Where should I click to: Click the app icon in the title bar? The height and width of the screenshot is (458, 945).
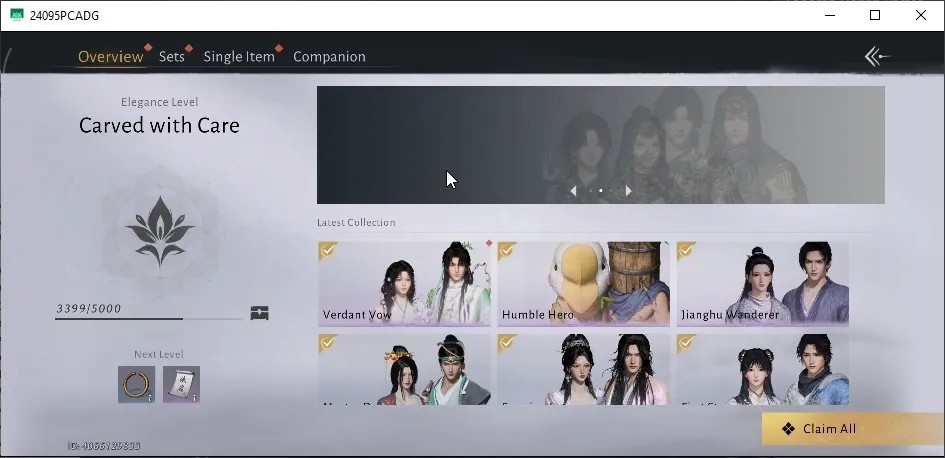(x=17, y=15)
